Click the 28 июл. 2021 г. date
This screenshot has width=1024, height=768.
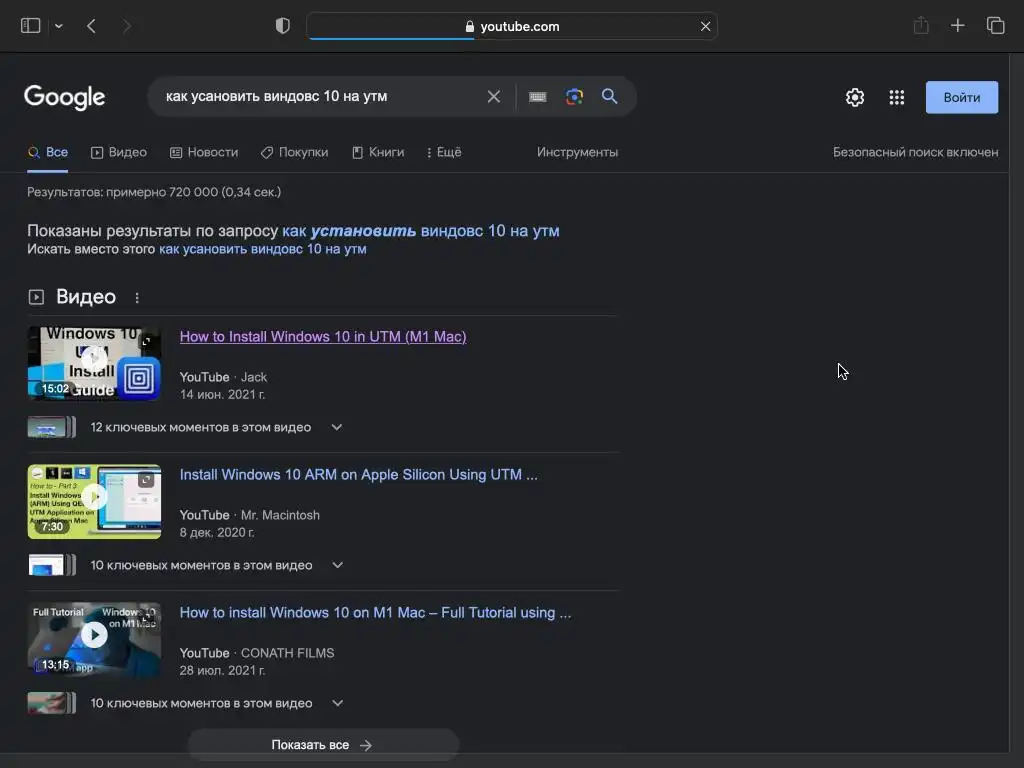(x=222, y=671)
